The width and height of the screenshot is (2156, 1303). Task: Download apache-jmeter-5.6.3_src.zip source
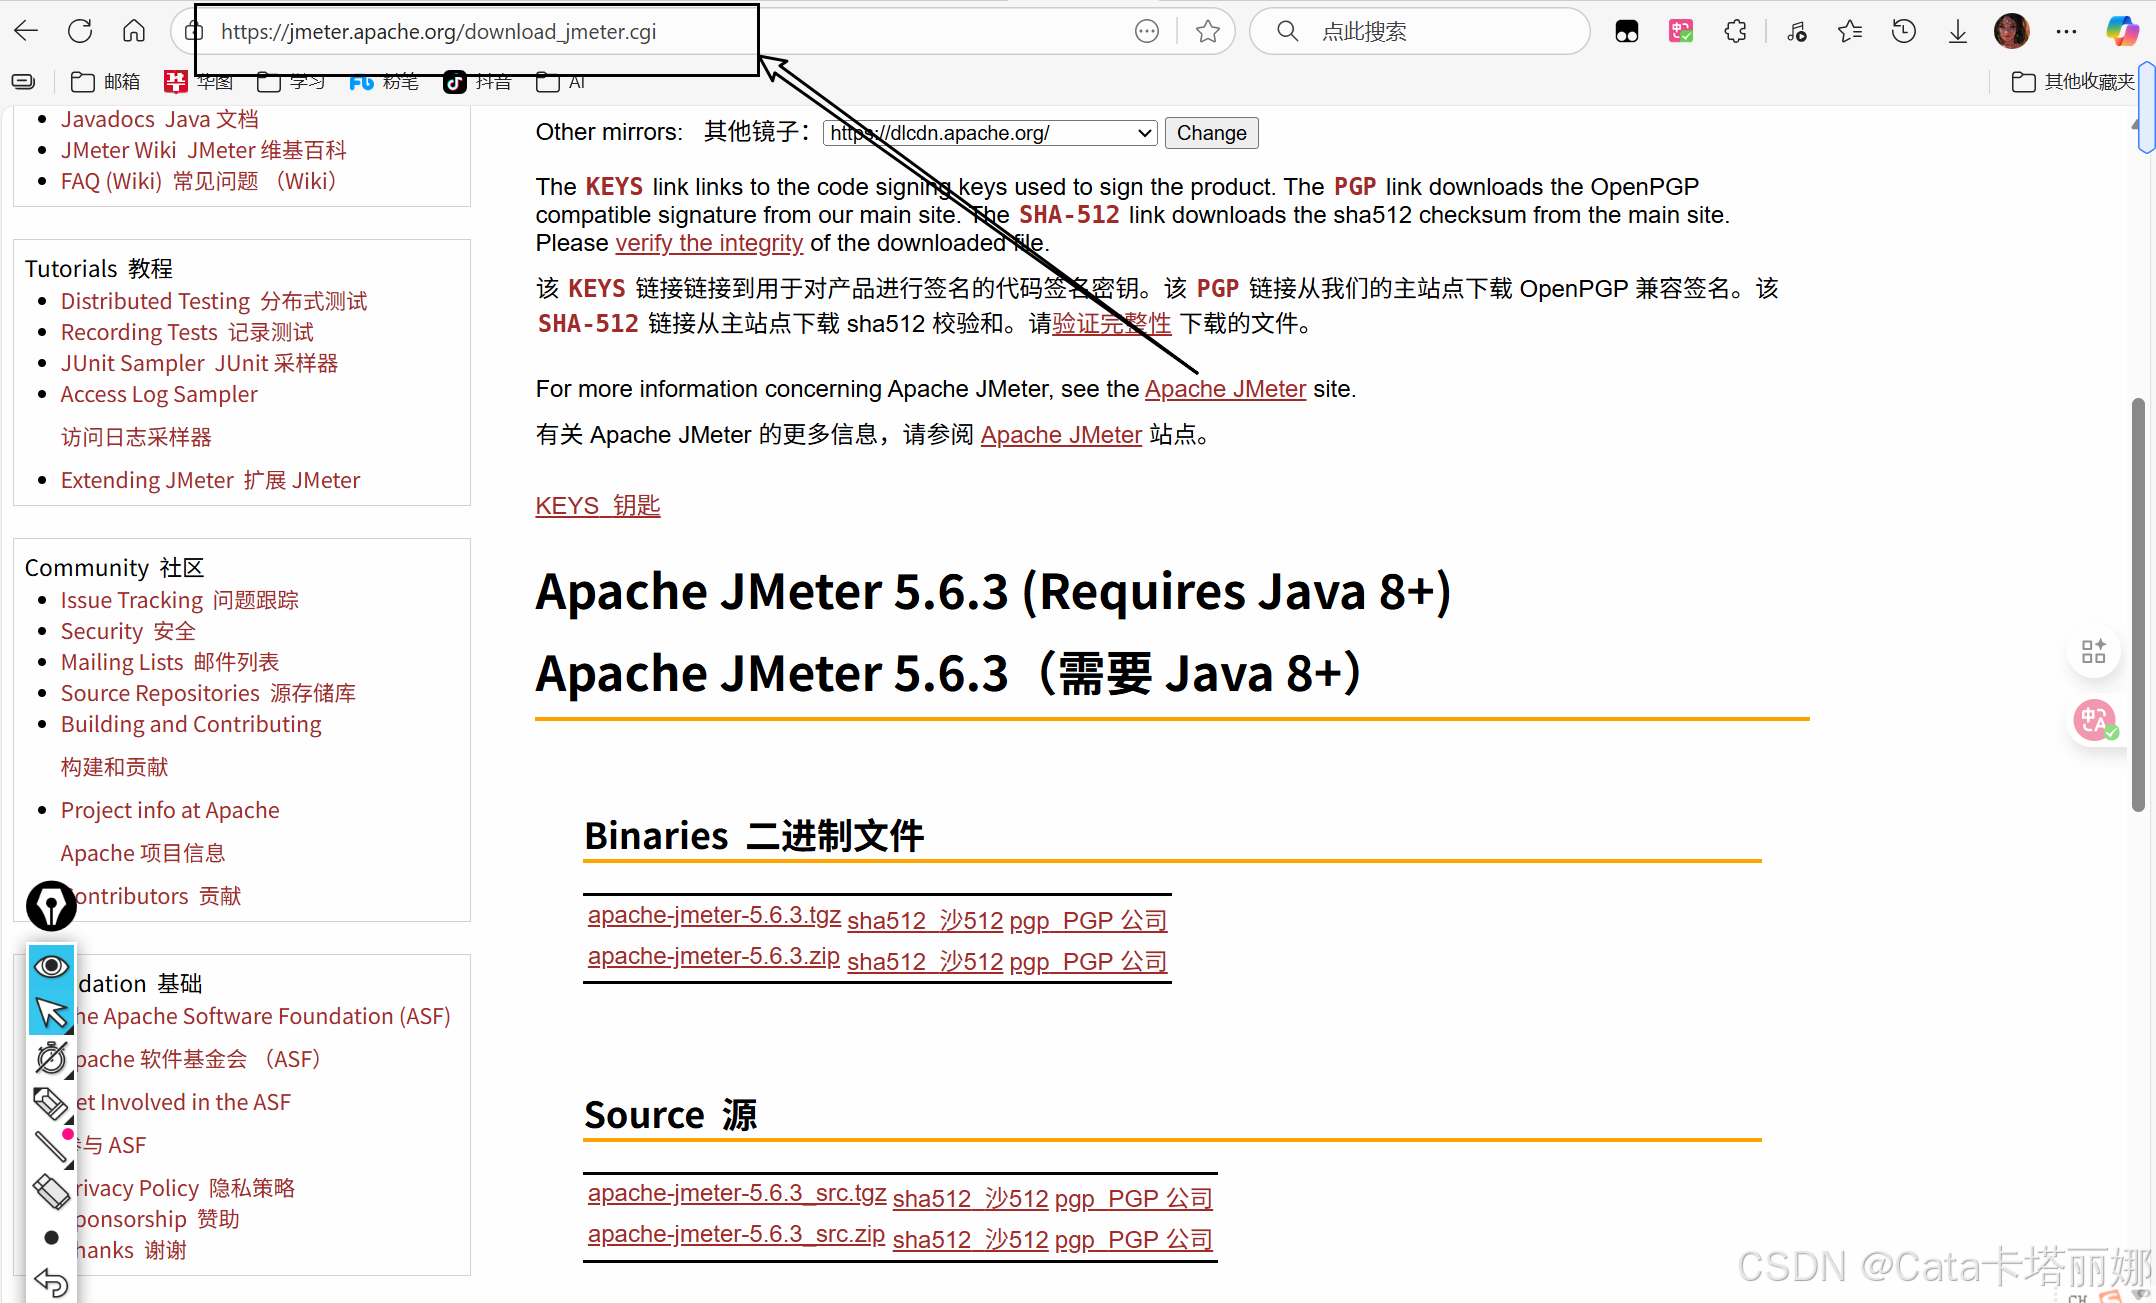[x=736, y=1234]
